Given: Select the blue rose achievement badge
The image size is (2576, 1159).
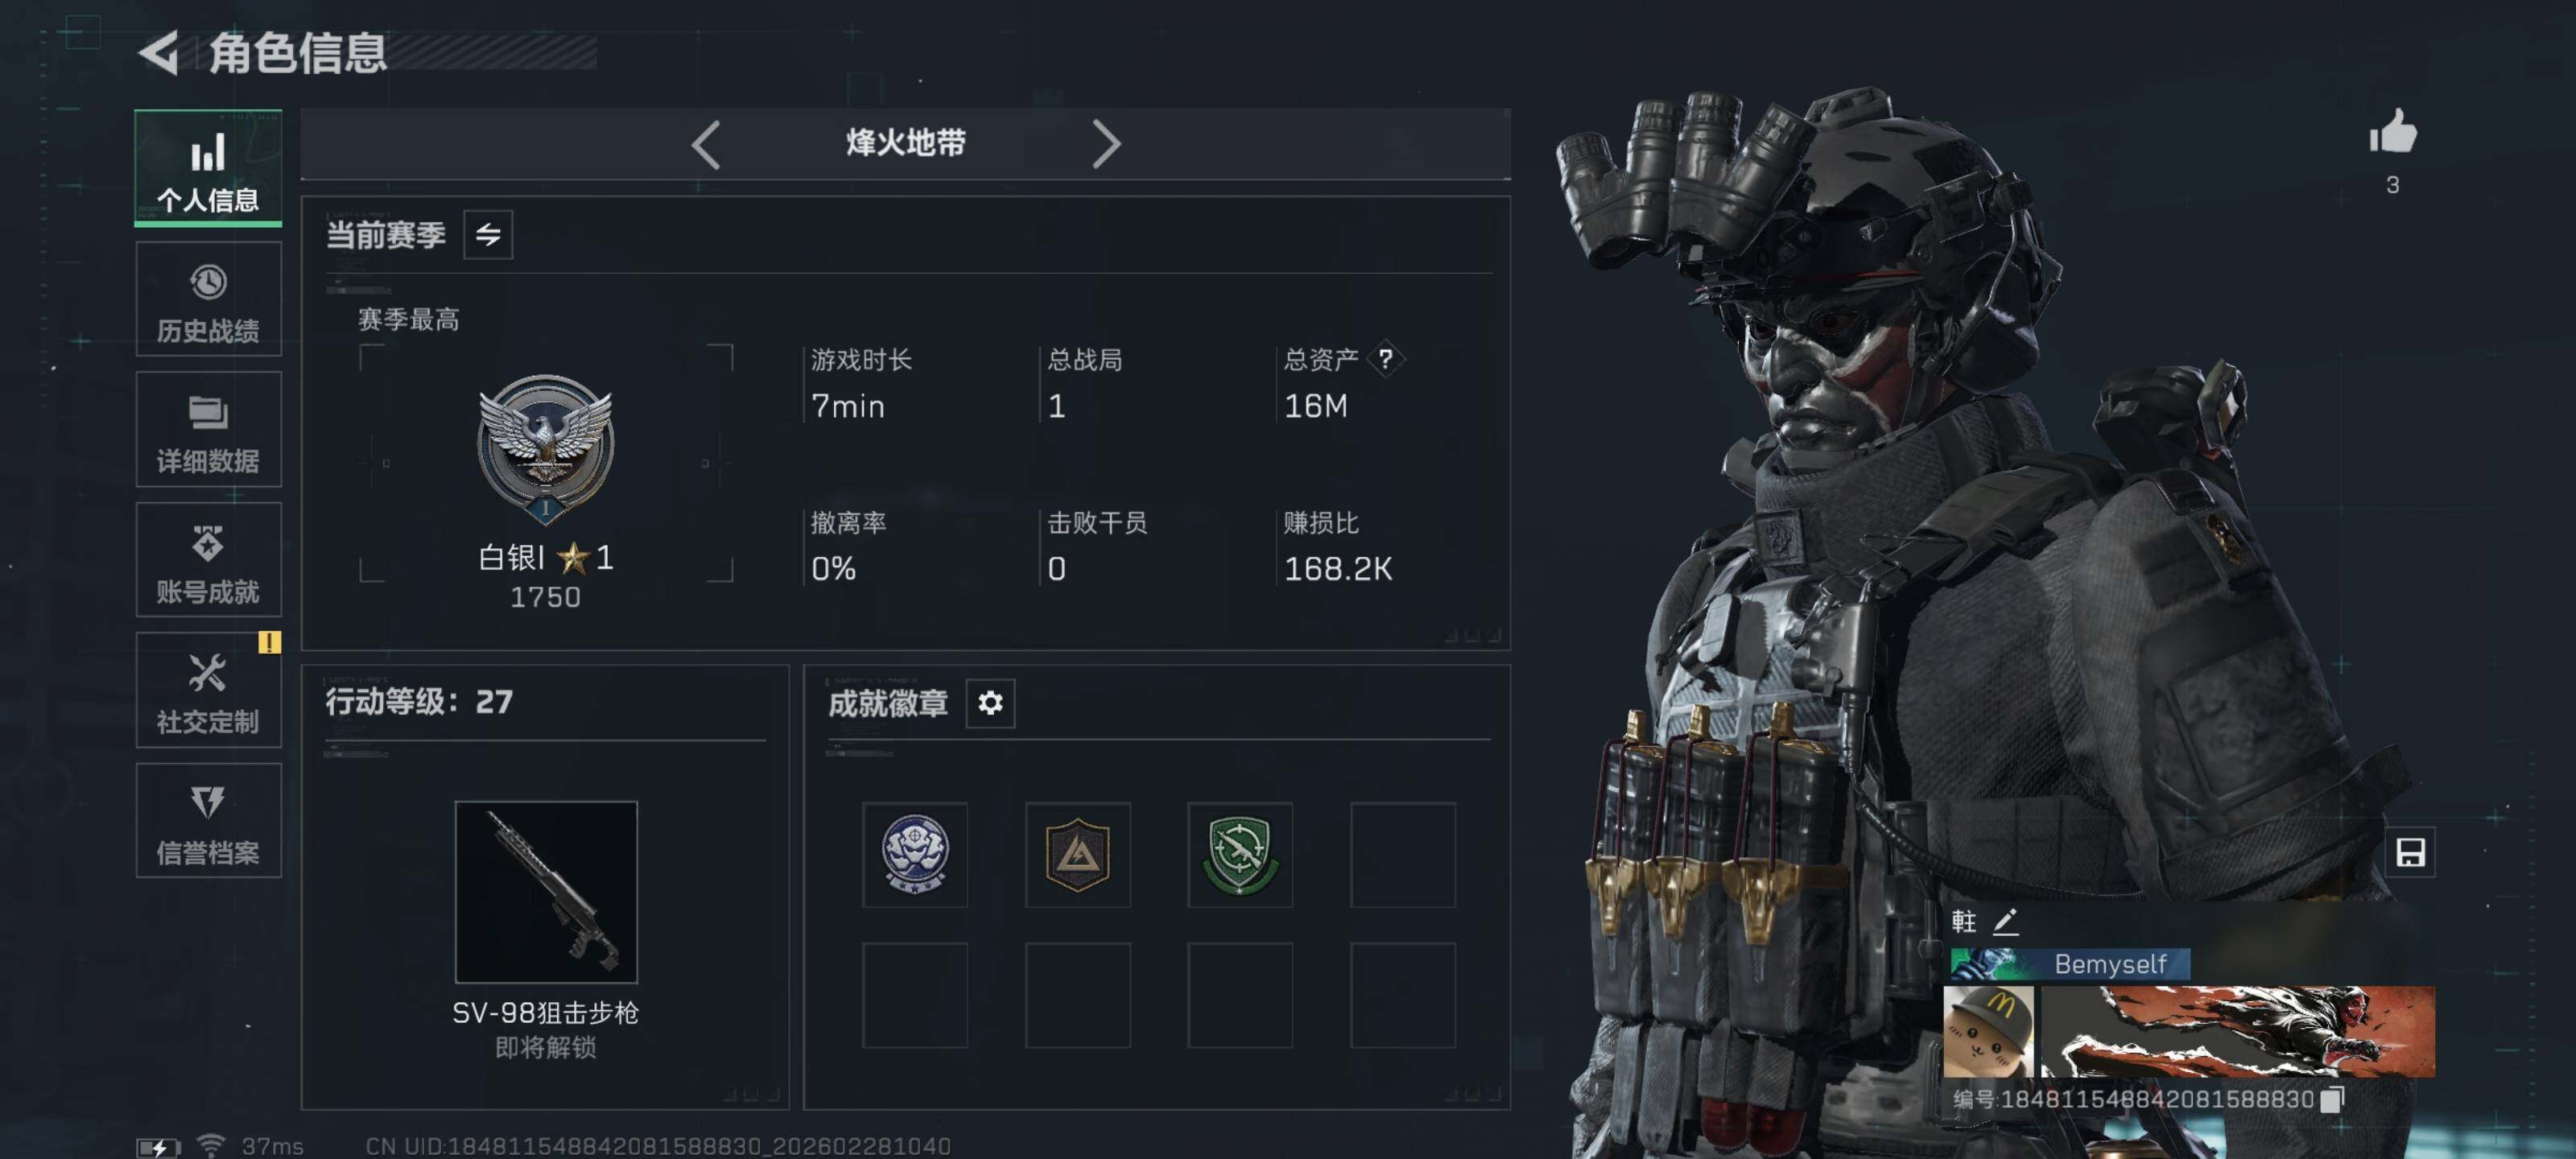Looking at the screenshot, I should pos(915,855).
